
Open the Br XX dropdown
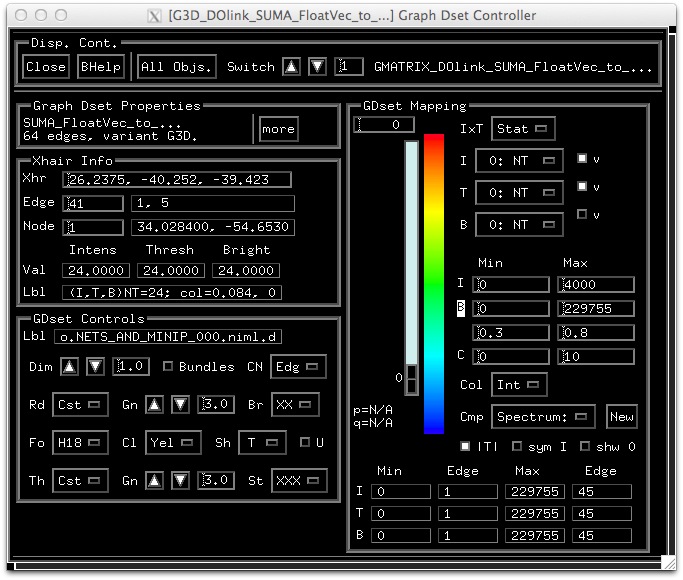click(x=295, y=405)
